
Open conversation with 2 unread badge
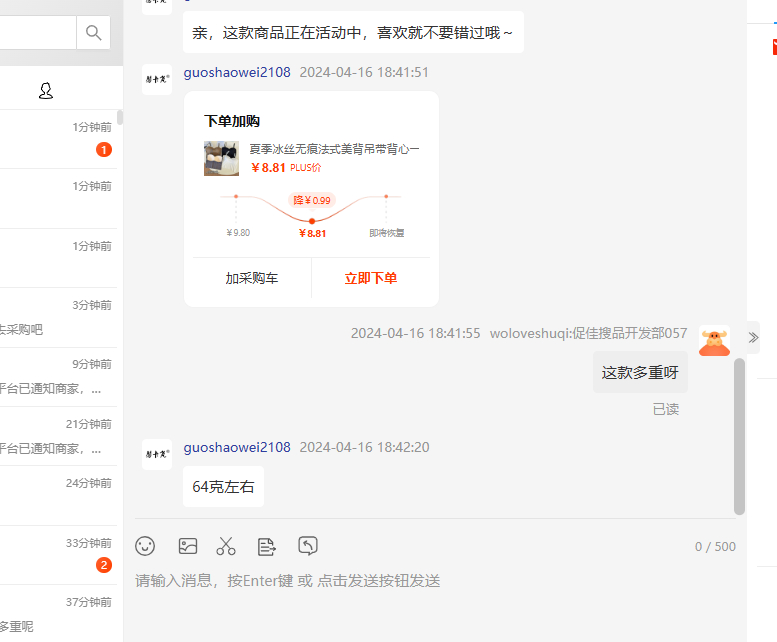tap(60, 554)
